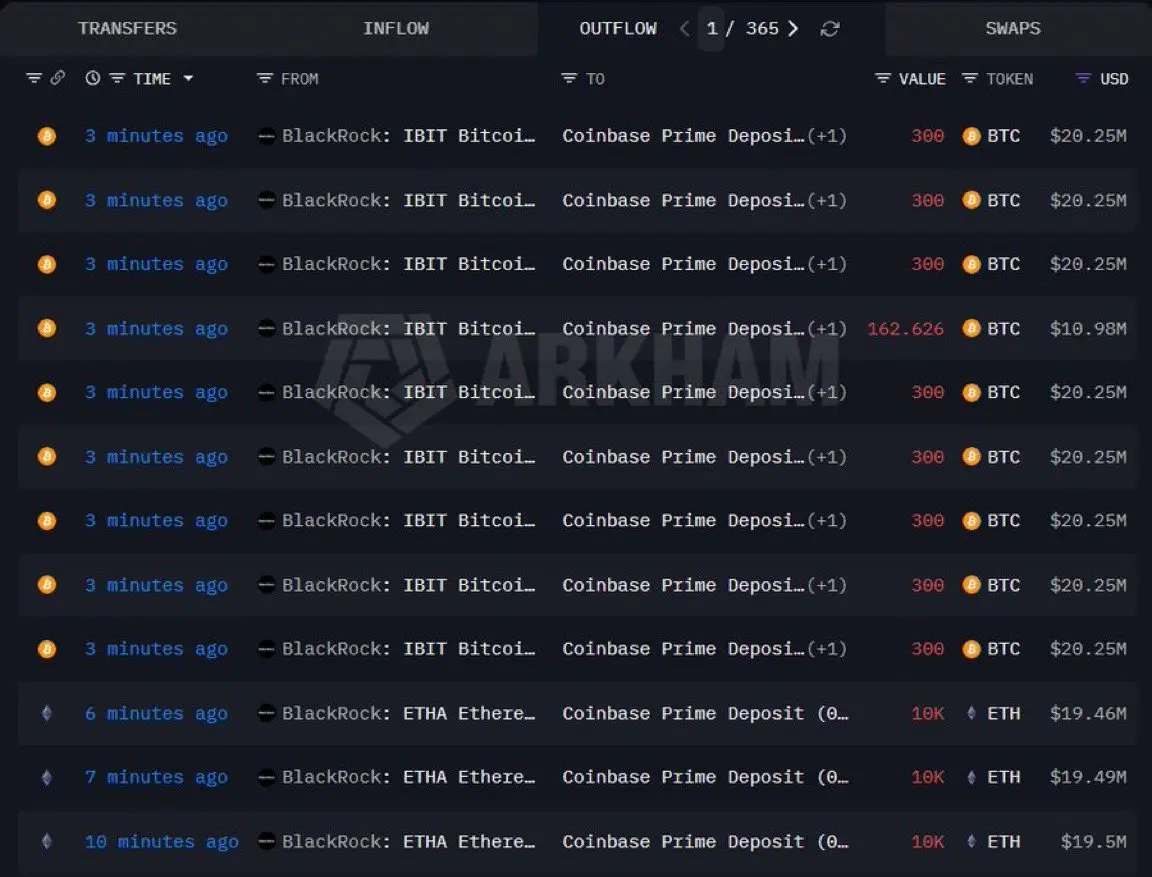Click BlackRock entity logo in the $19.49M row
Image resolution: width=1152 pixels, height=877 pixels.
coord(267,777)
